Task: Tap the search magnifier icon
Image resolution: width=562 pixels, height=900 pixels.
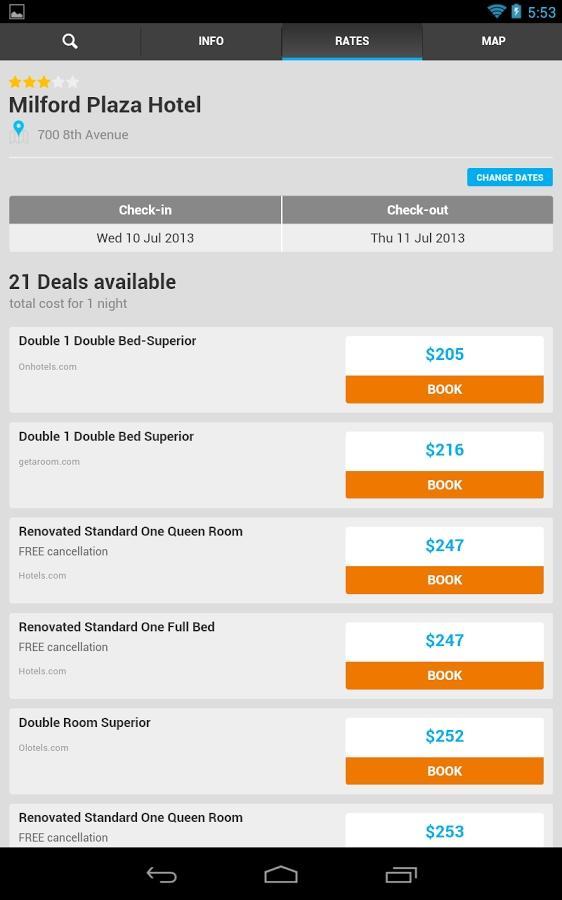Action: [70, 41]
